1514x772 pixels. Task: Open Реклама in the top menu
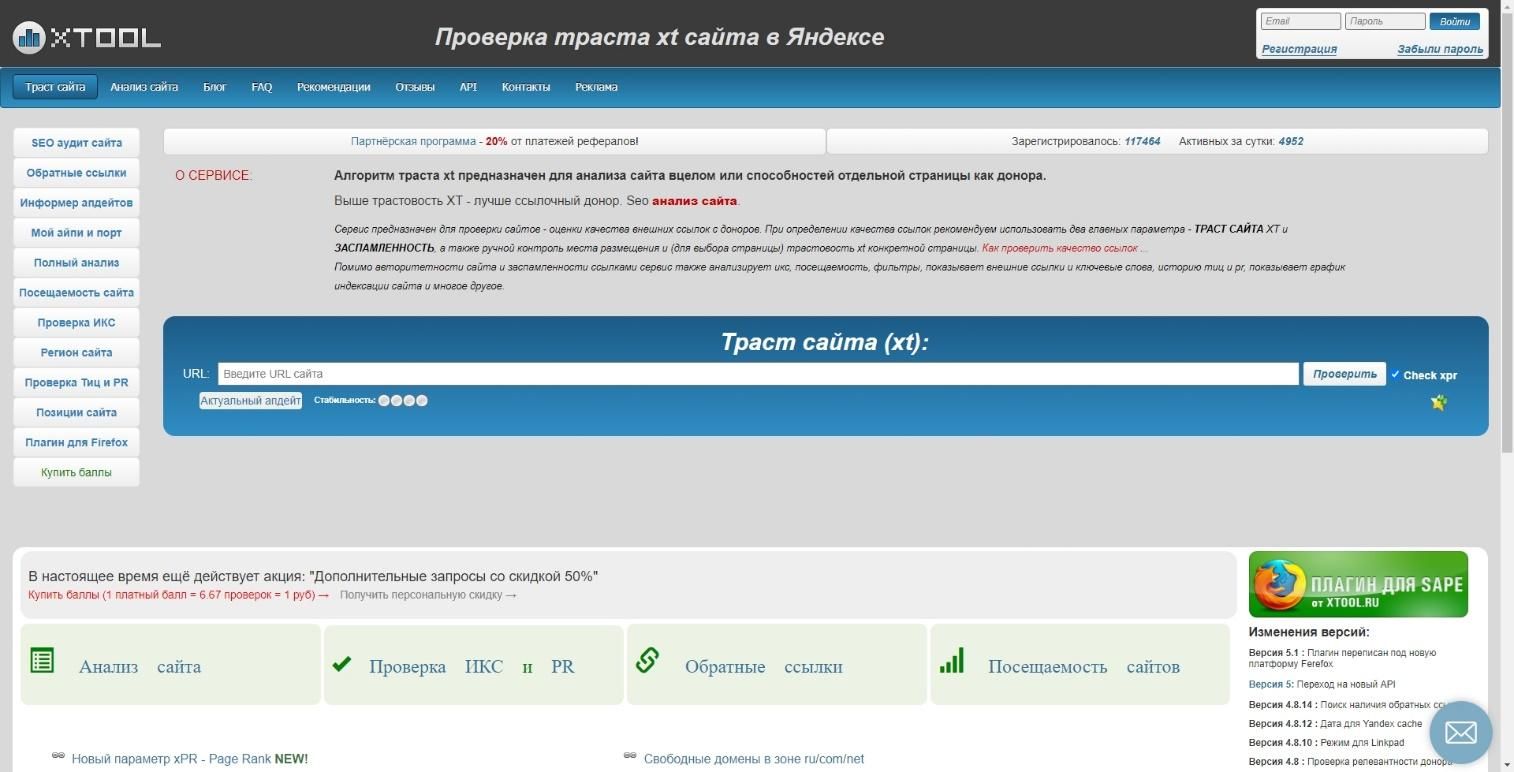(596, 87)
